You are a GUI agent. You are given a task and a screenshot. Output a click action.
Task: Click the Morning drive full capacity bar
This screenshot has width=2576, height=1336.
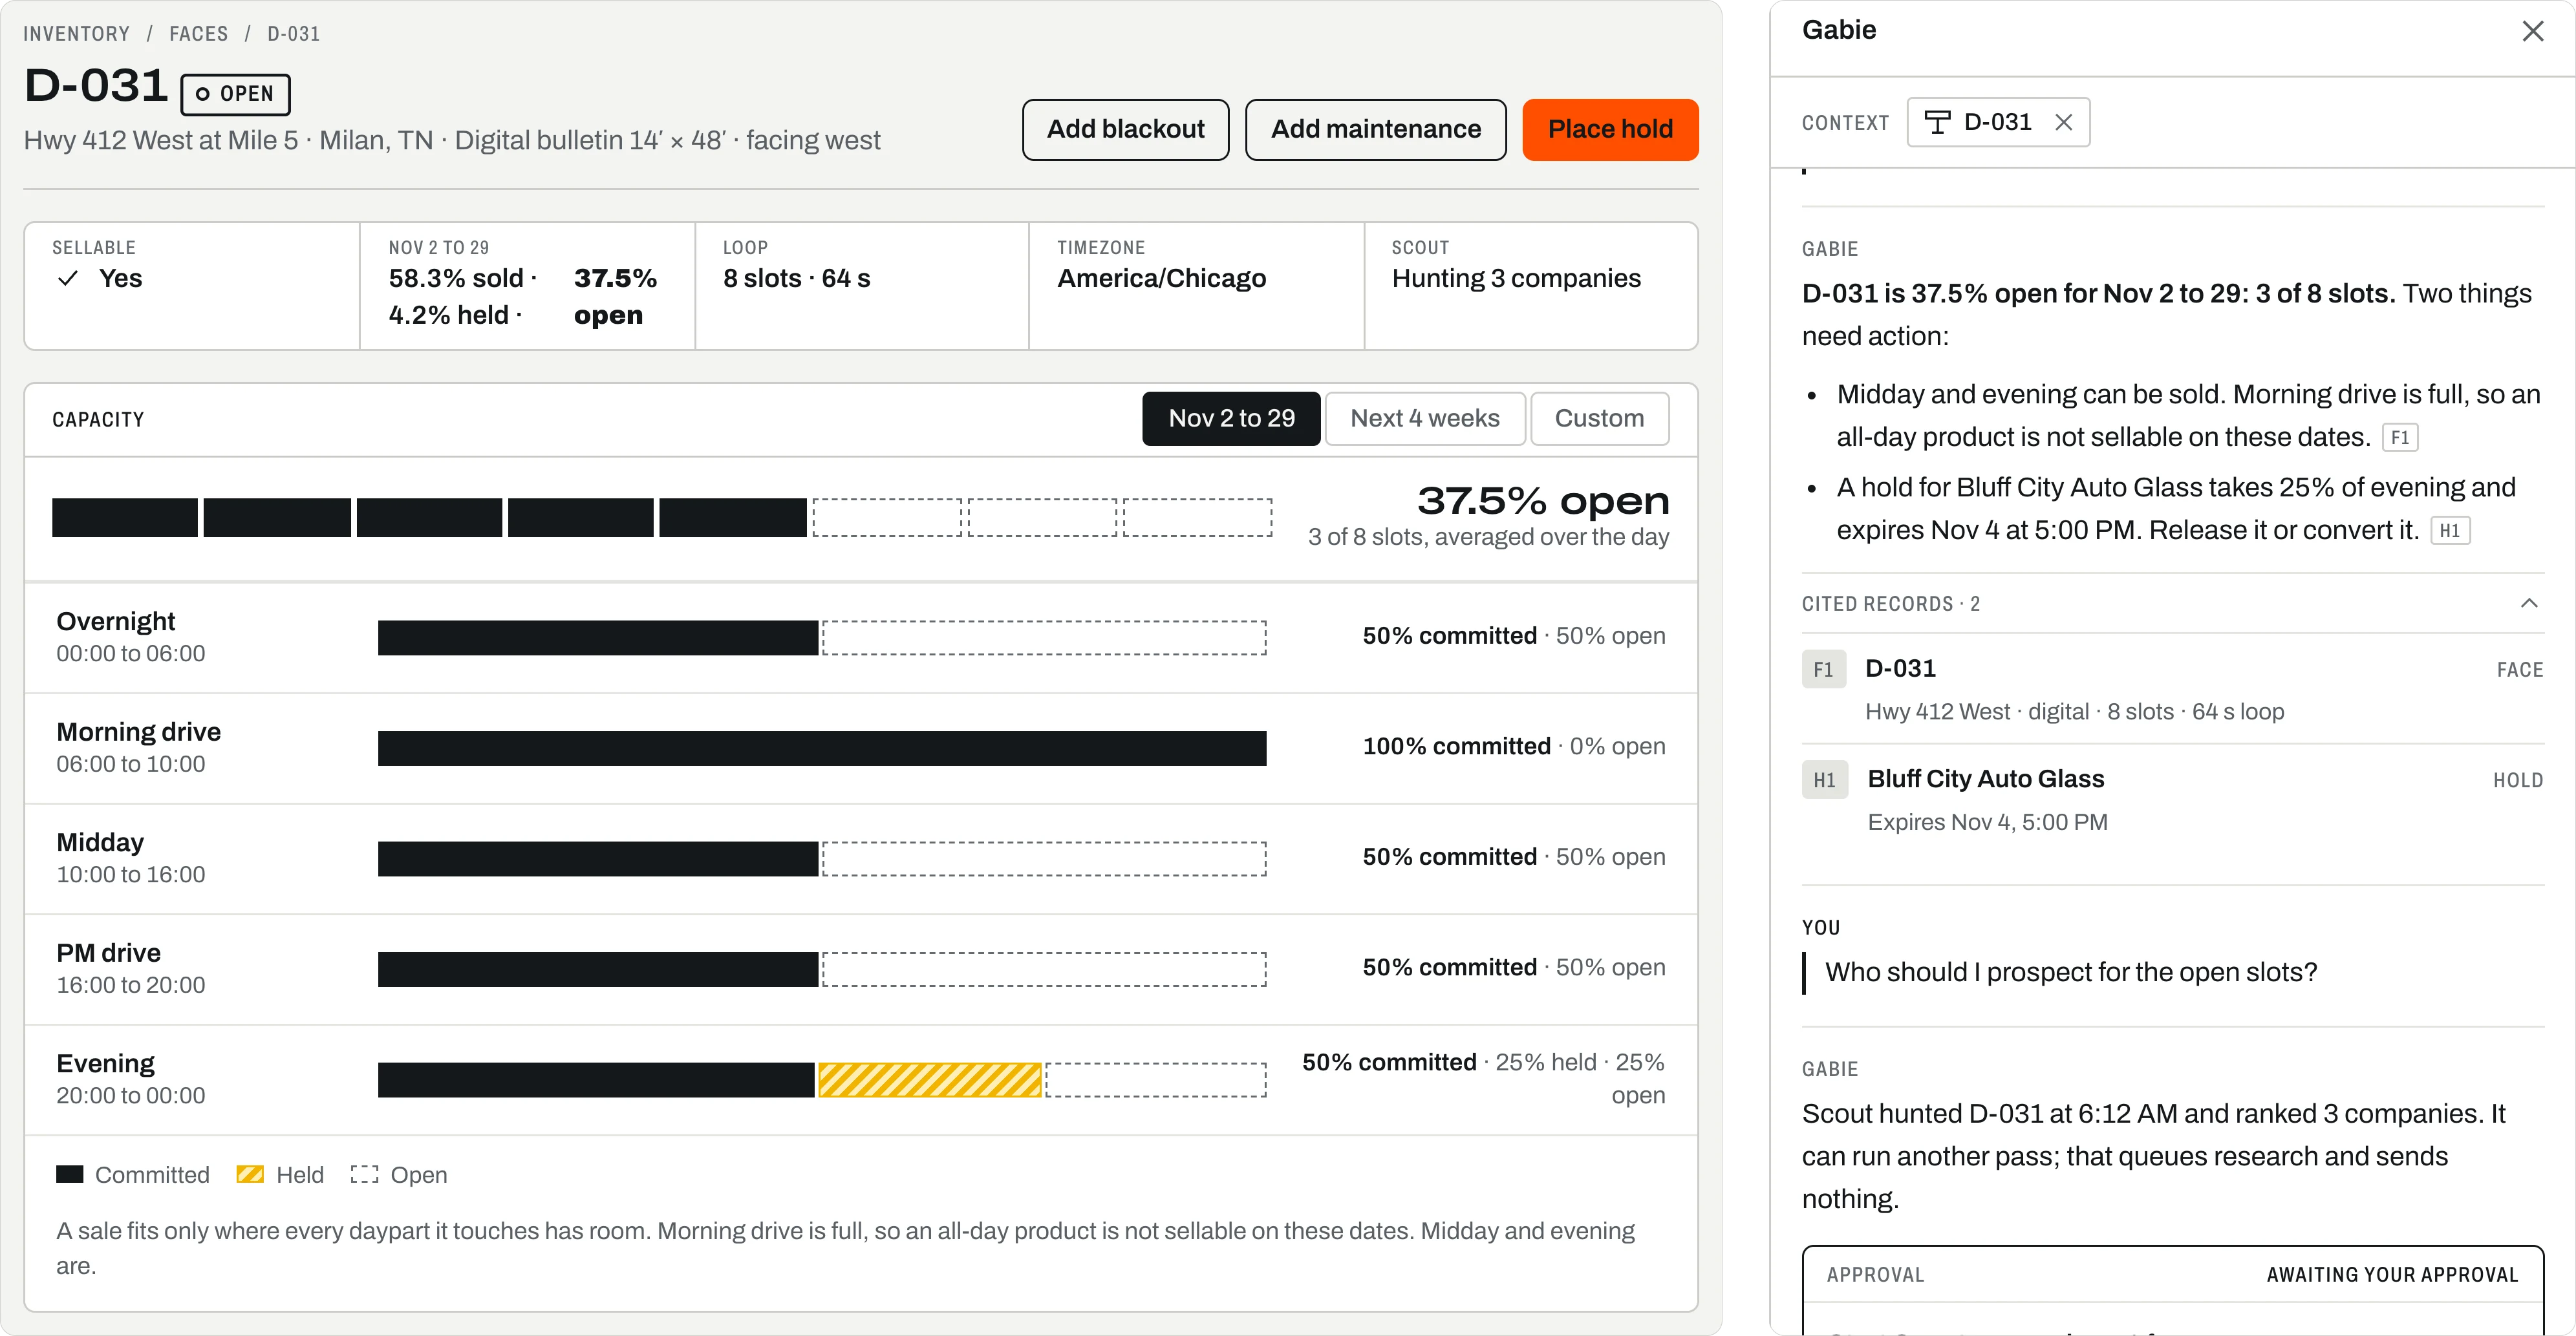(822, 748)
